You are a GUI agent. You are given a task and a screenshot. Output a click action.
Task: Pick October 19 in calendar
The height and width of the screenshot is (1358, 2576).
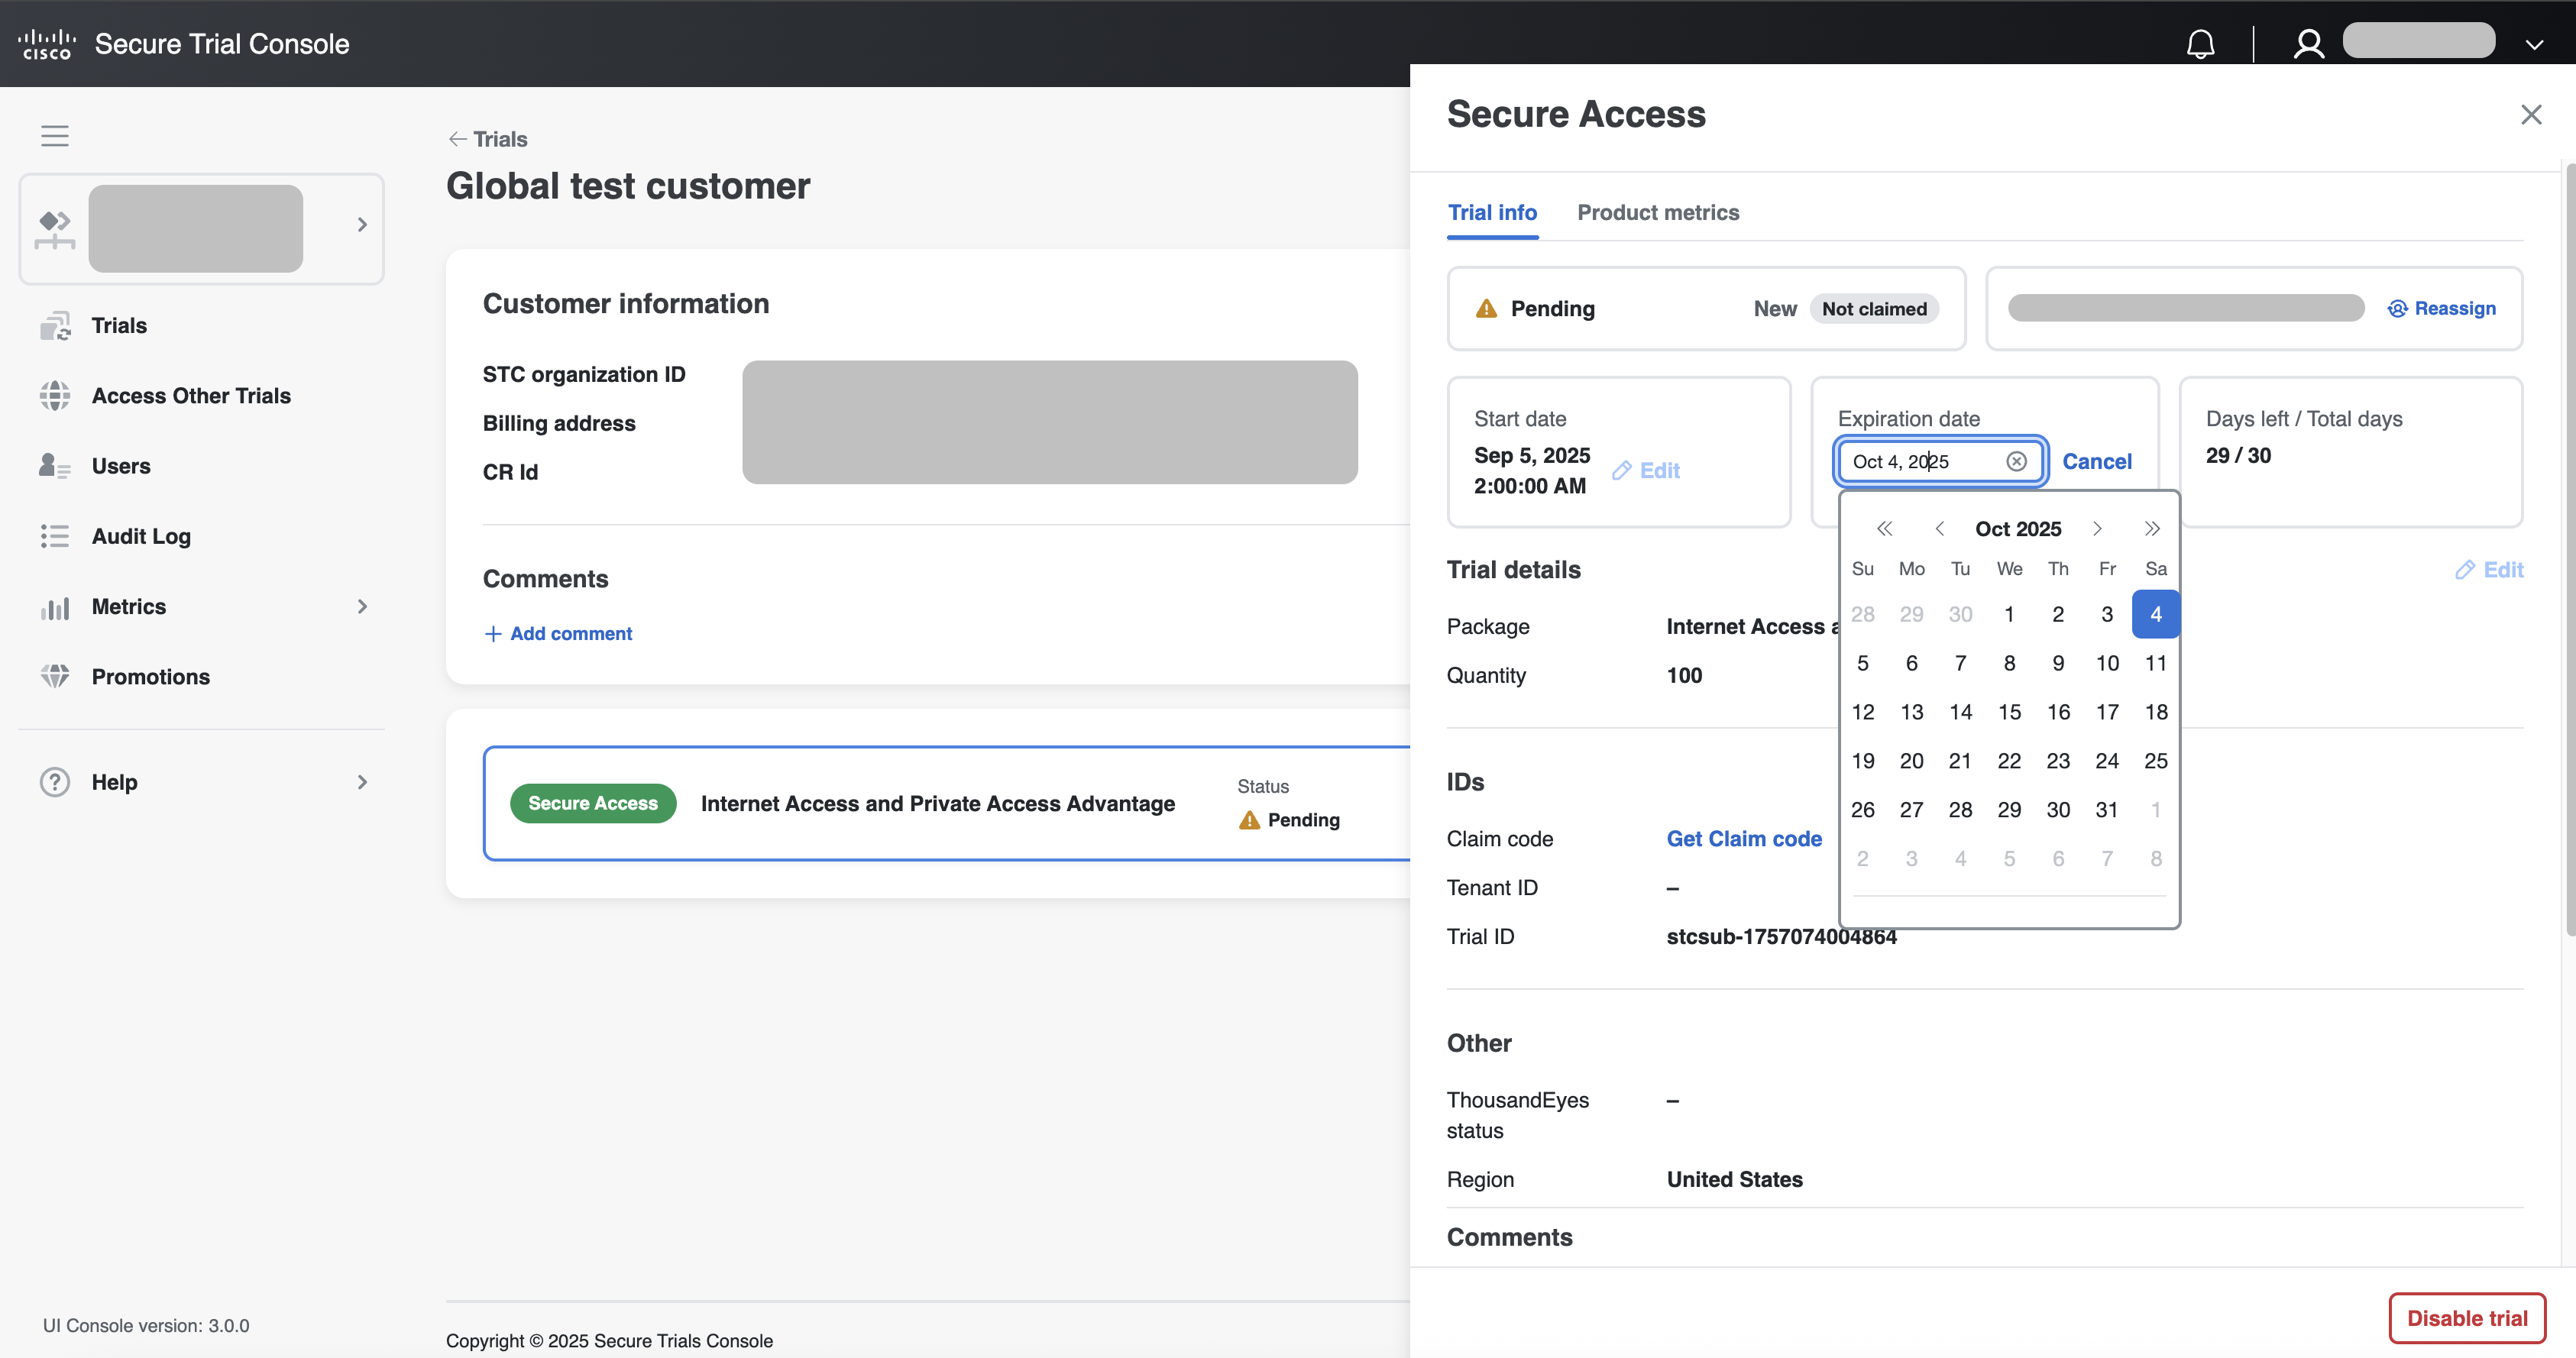1862,761
